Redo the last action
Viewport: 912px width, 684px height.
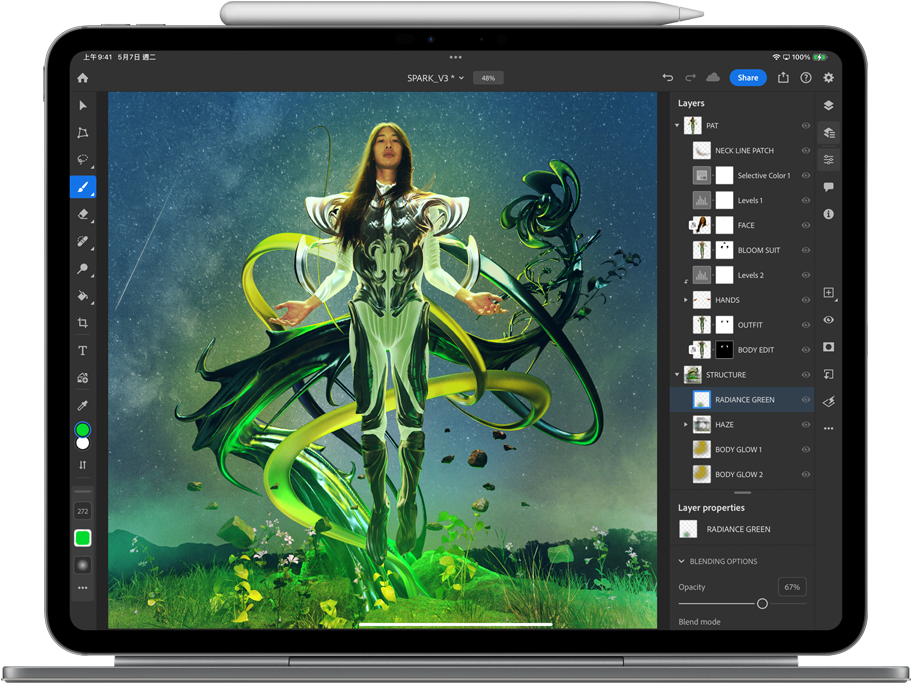[690, 77]
